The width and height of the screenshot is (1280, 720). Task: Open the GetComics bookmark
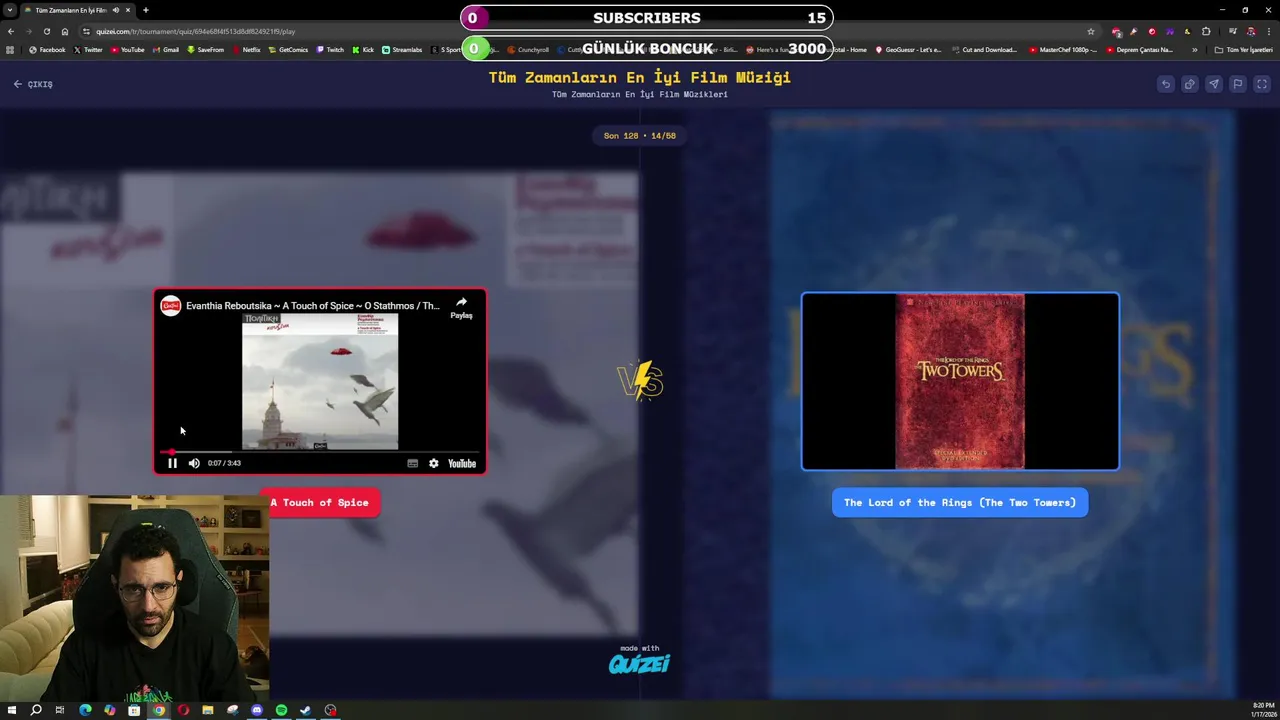coord(288,49)
